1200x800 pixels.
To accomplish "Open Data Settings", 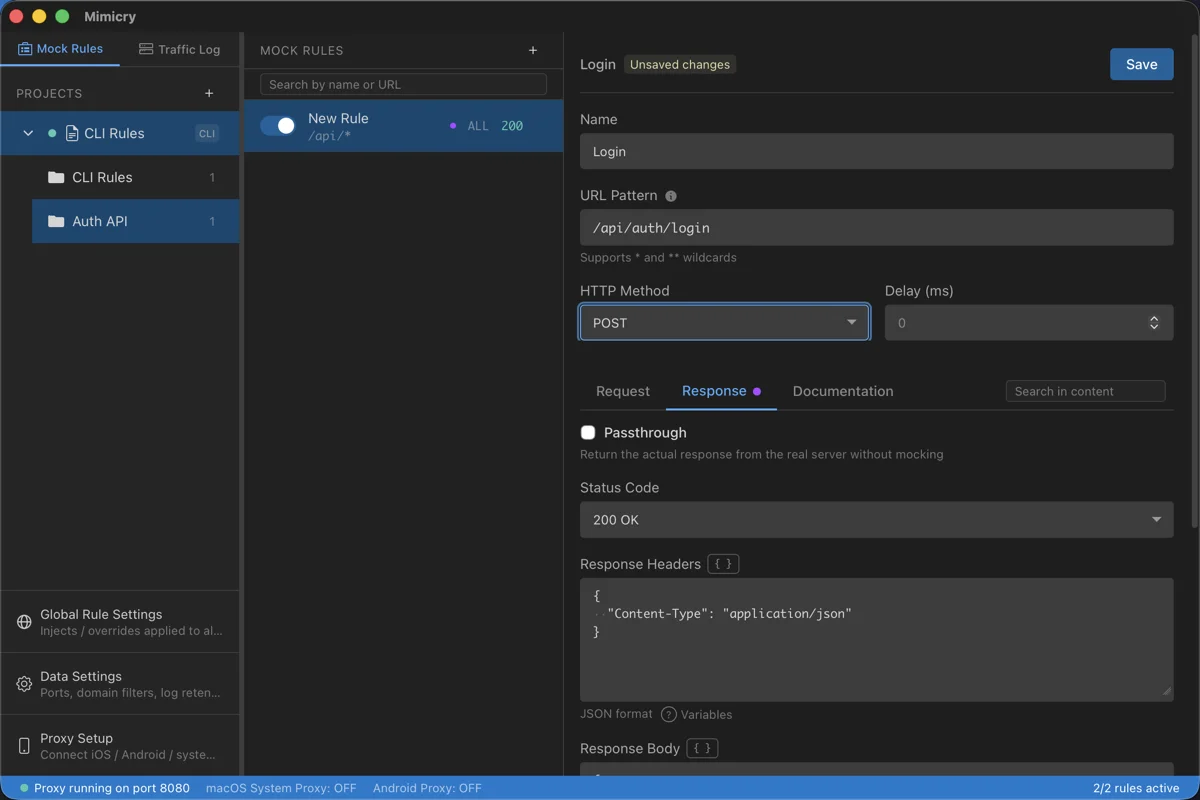I will [120, 684].
